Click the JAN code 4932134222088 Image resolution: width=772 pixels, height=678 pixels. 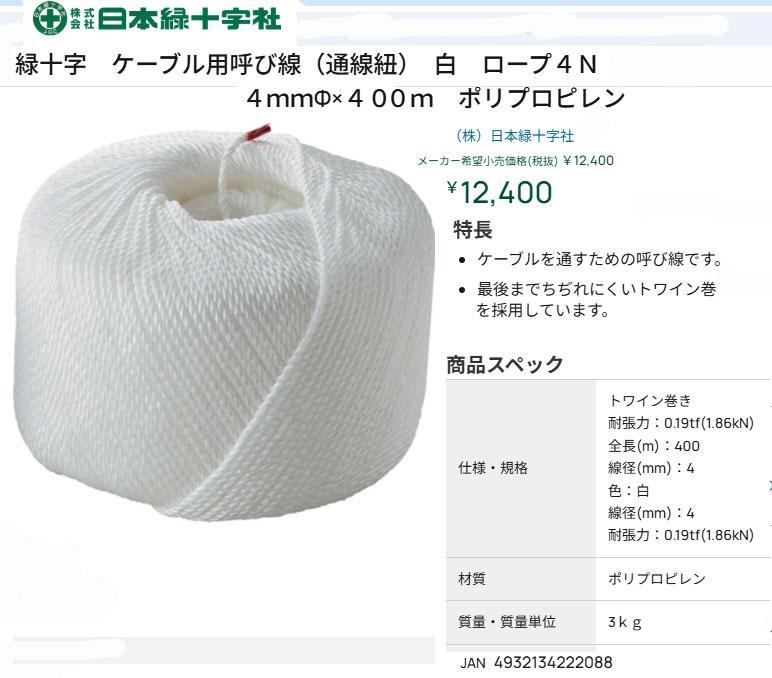[536, 663]
